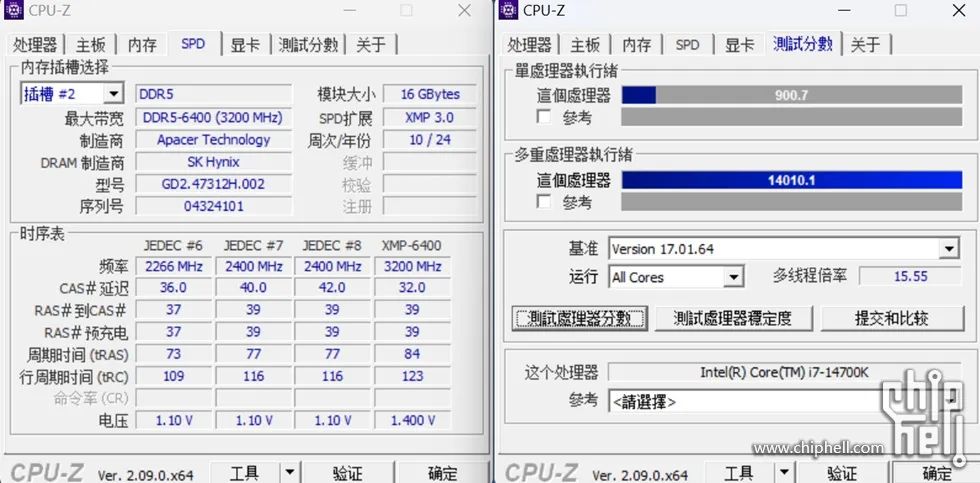This screenshot has width=980, height=483.
Task: Open 工具 dropdown arrow in right window
Action: point(784,473)
